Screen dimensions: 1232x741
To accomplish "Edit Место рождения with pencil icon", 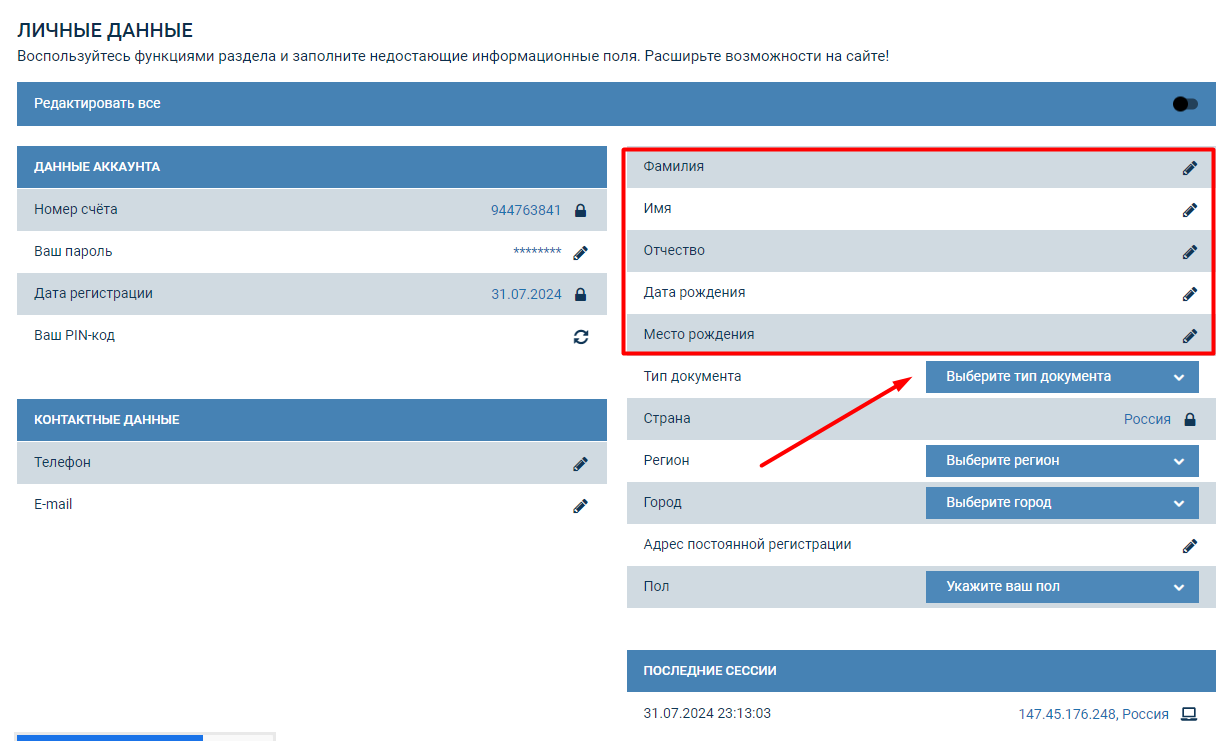I will click(1189, 336).
